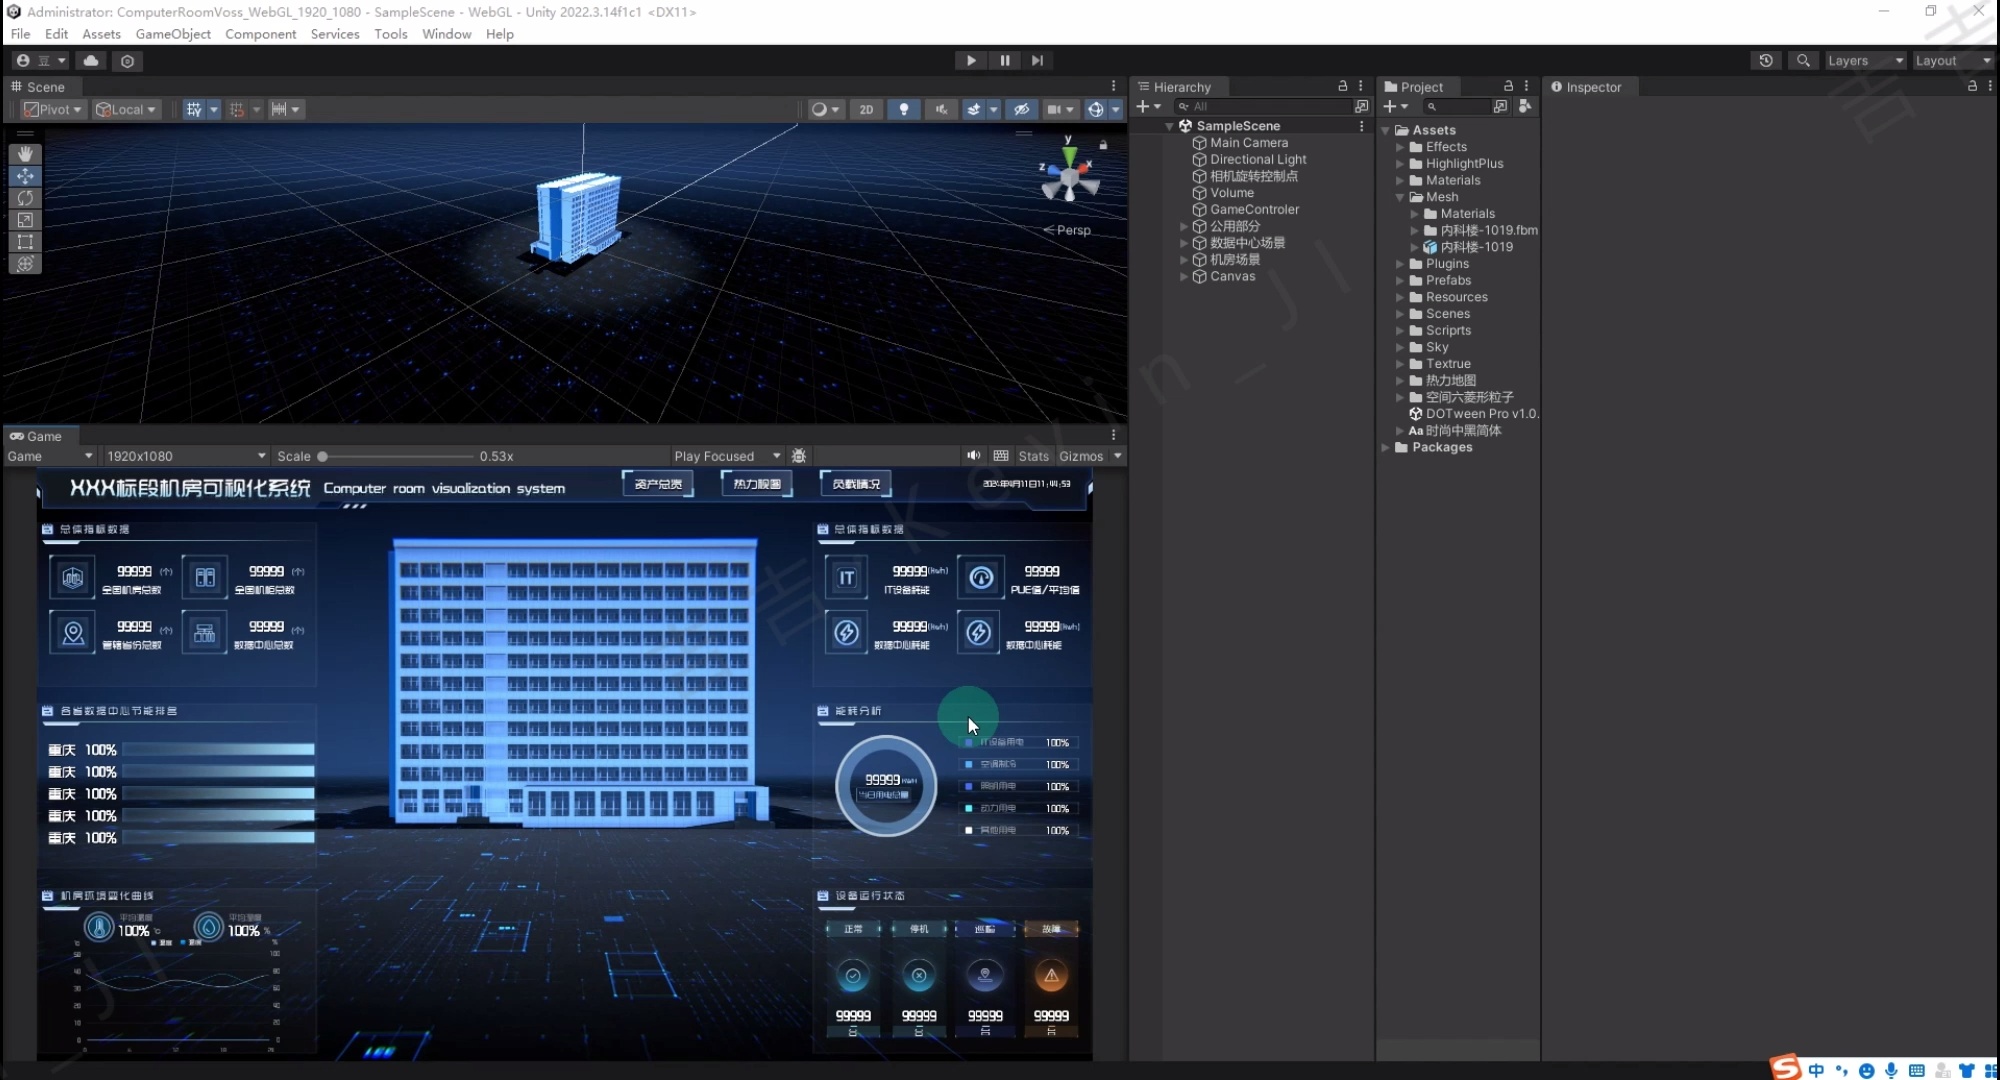This screenshot has width=2000, height=1080.
Task: Expand the Canvas object in Hierarchy
Action: [1184, 277]
